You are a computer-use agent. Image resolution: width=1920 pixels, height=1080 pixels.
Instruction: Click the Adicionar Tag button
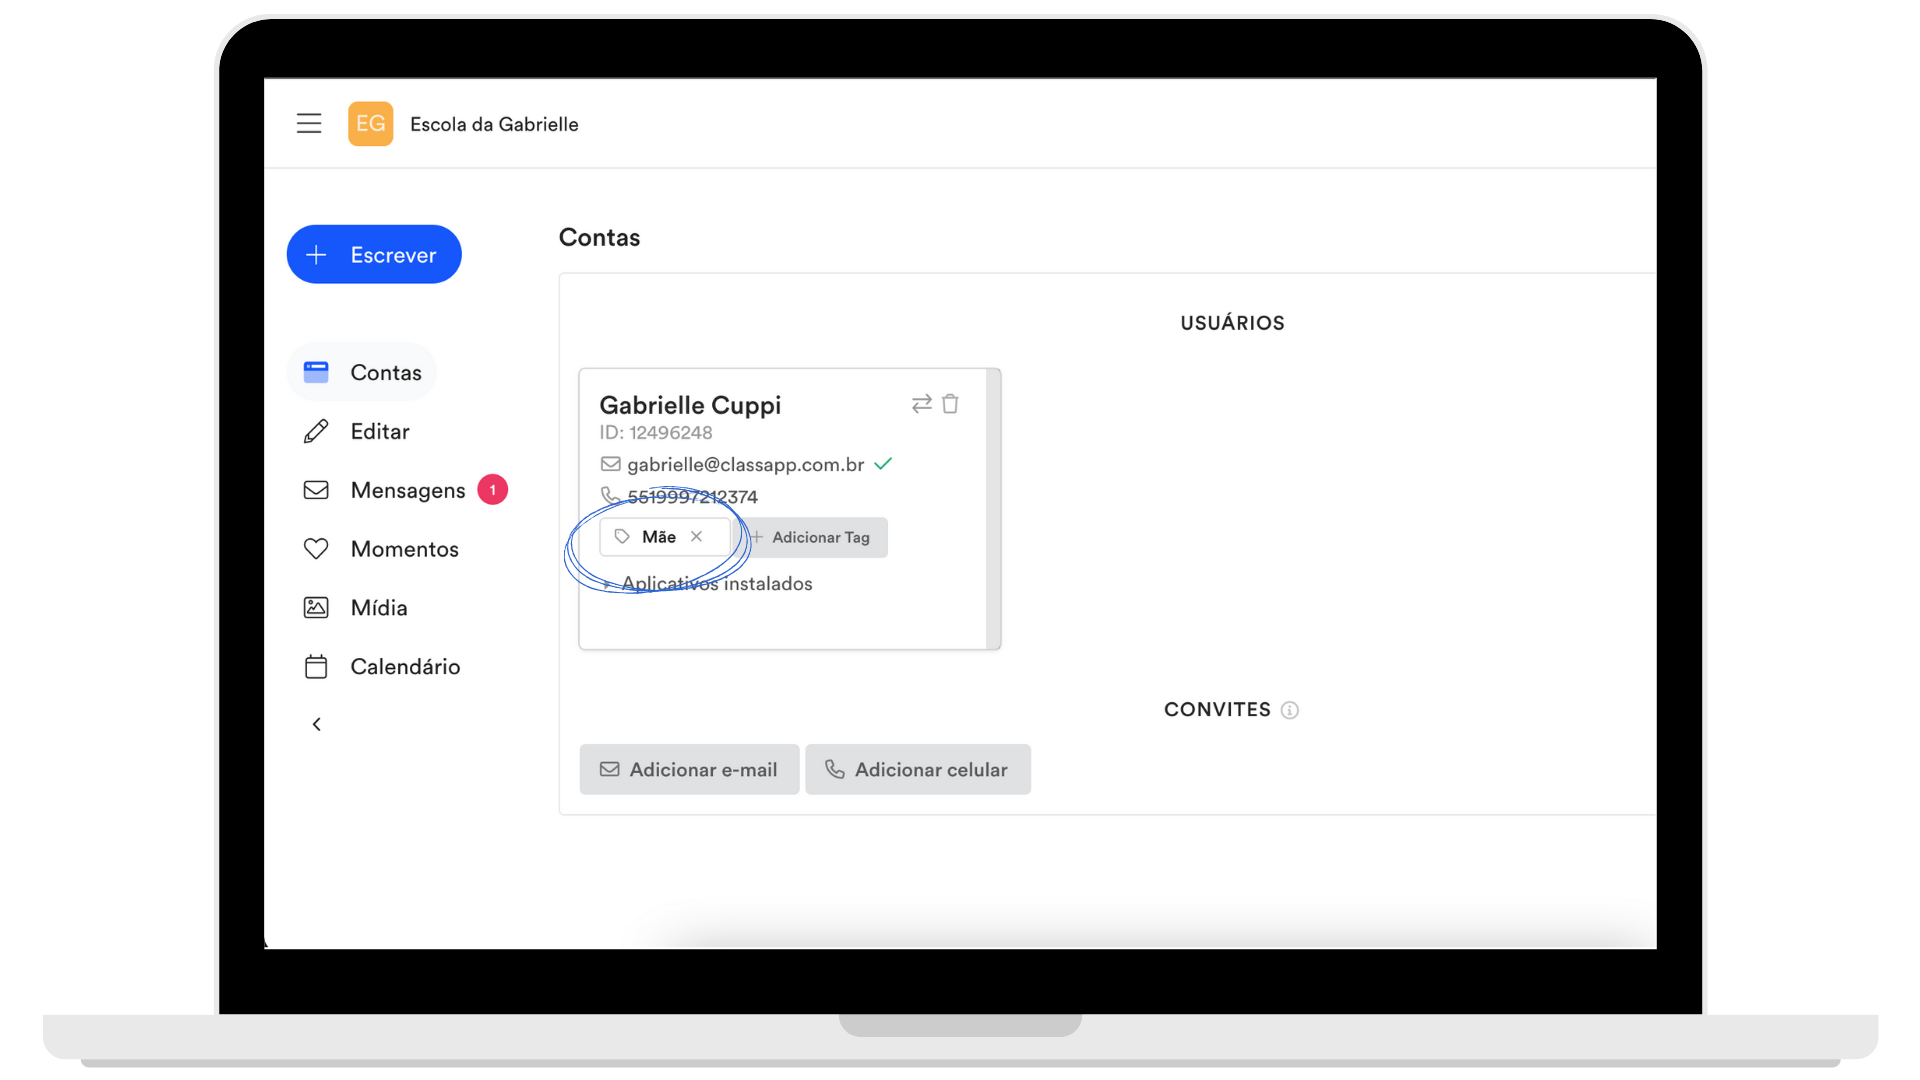pos(811,537)
